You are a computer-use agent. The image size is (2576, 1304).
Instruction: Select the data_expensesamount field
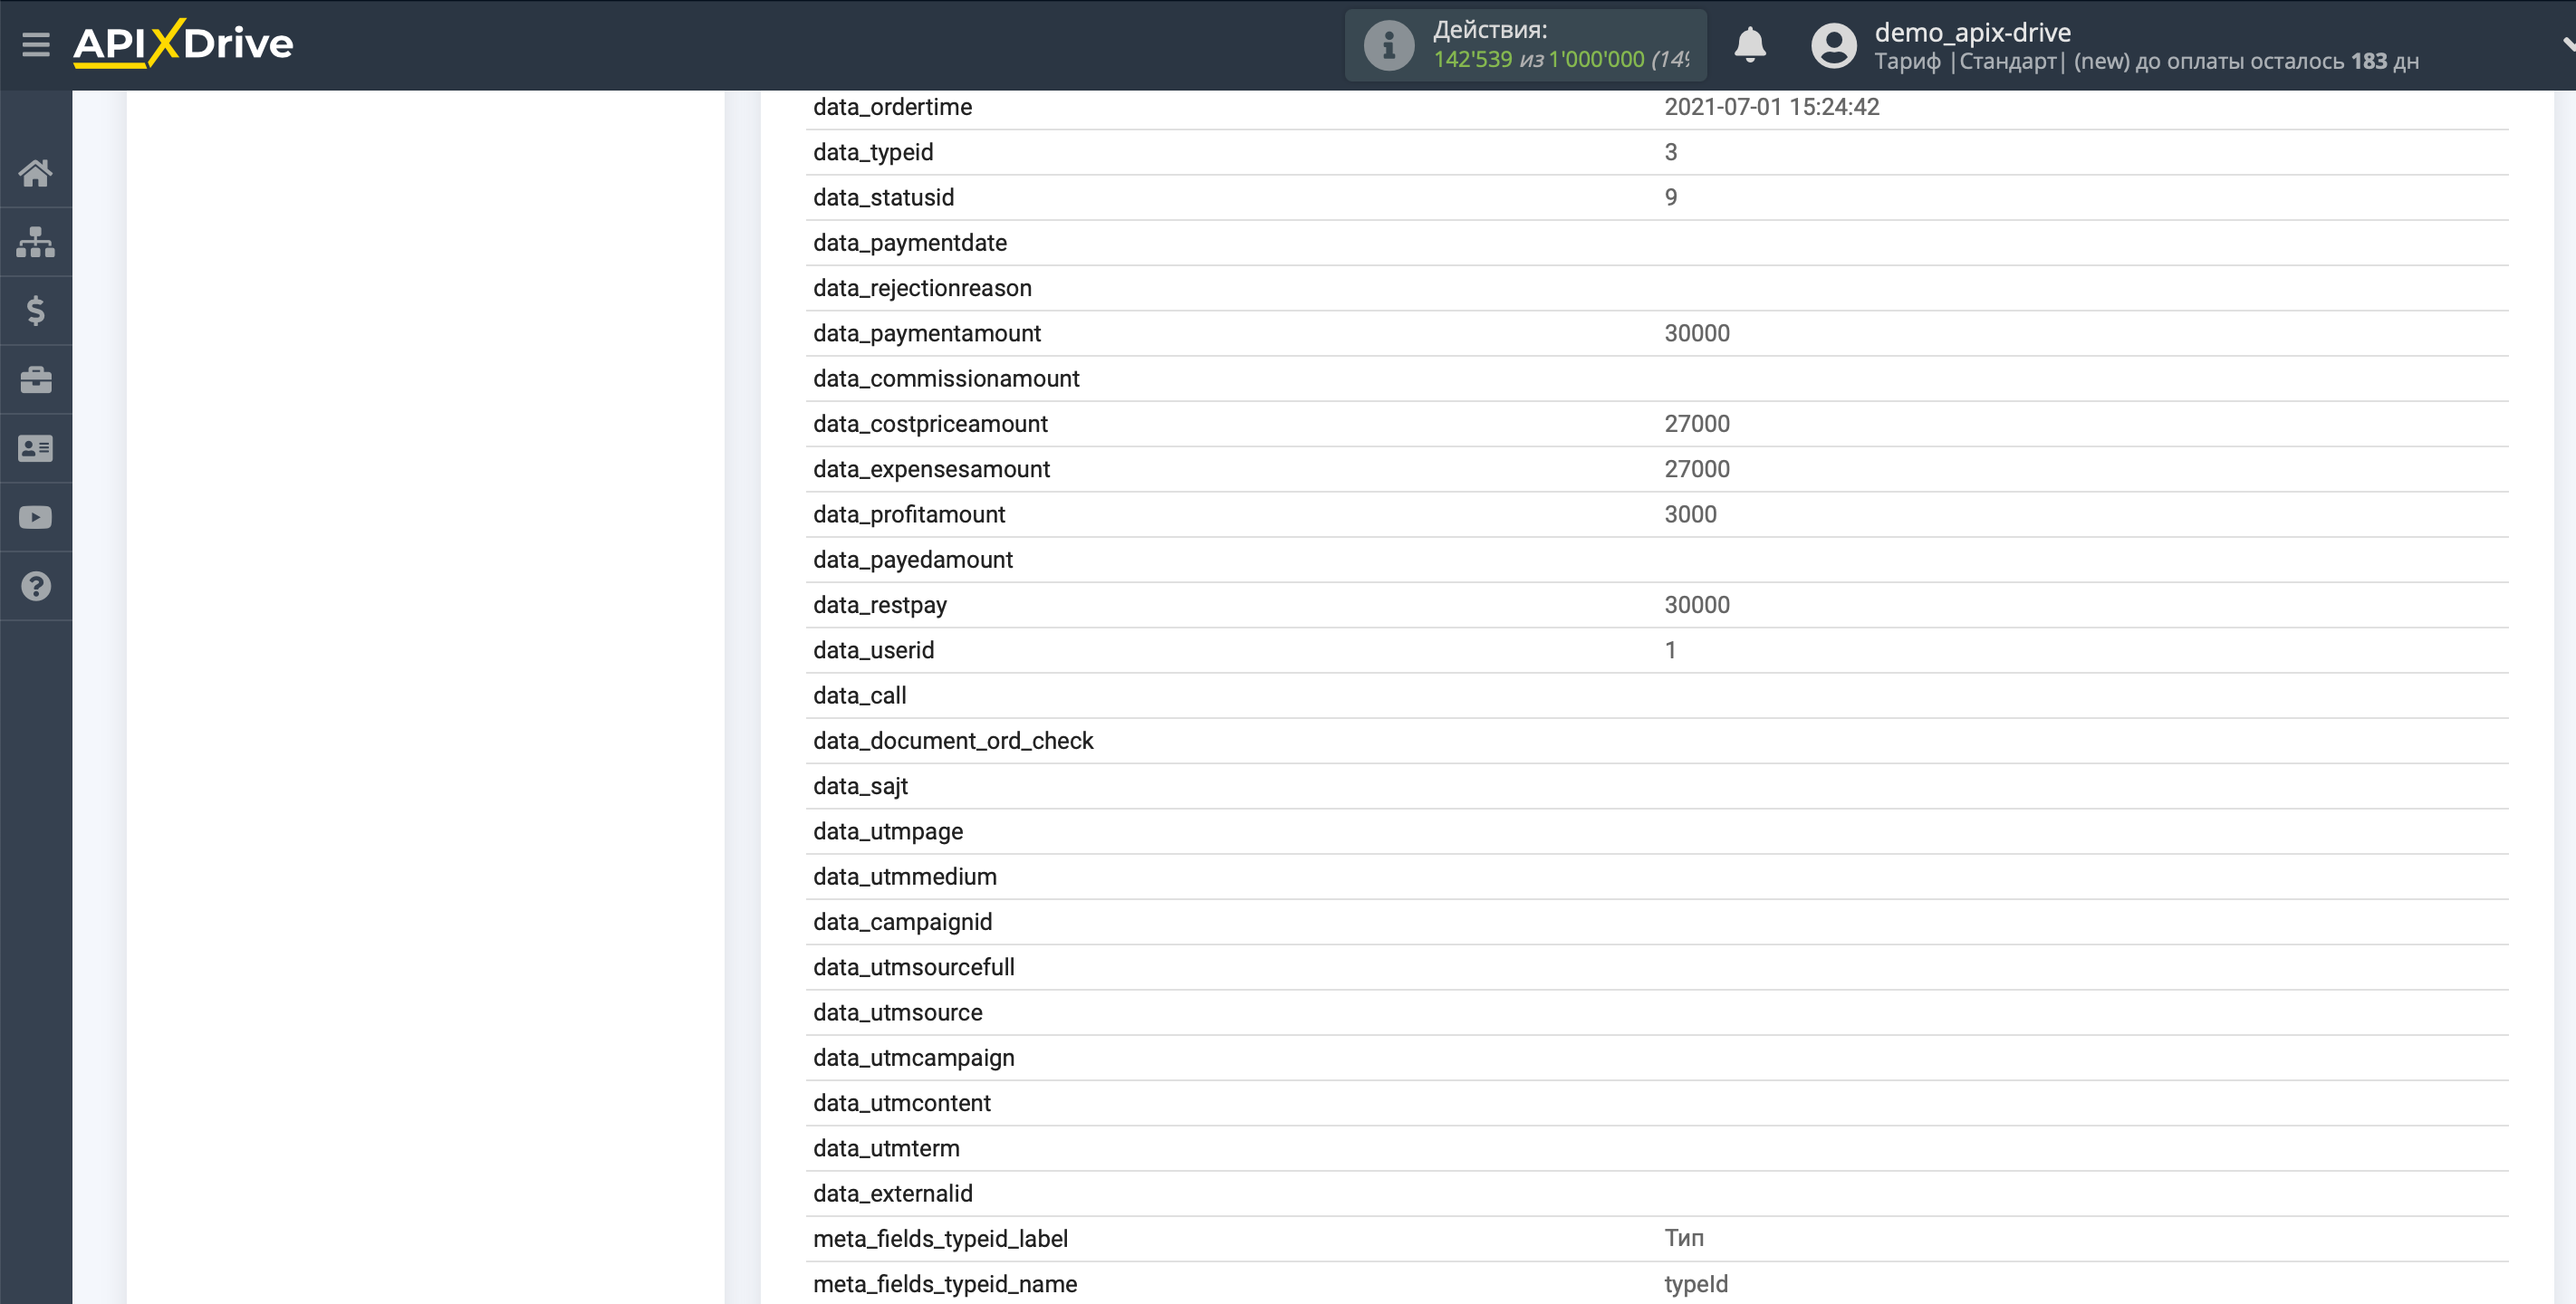pyautogui.click(x=931, y=469)
